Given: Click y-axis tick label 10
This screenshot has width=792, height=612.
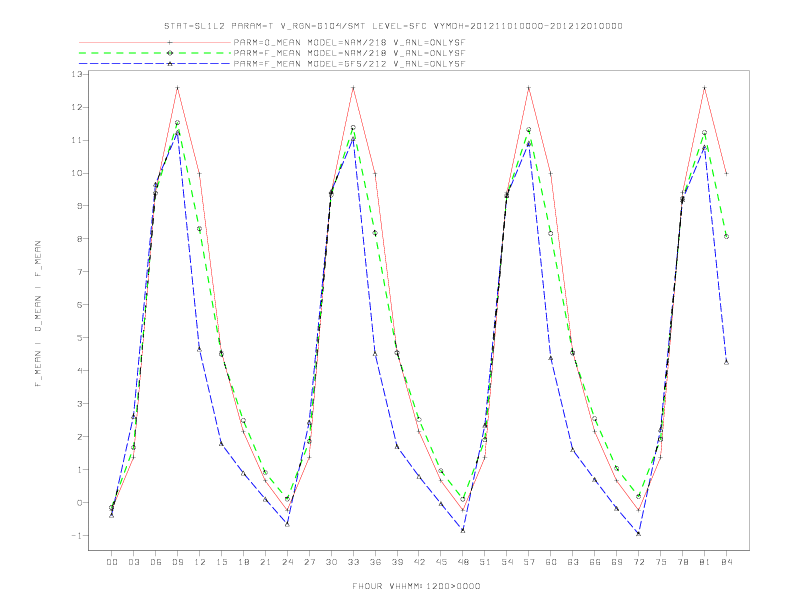Looking at the screenshot, I should tap(77, 173).
